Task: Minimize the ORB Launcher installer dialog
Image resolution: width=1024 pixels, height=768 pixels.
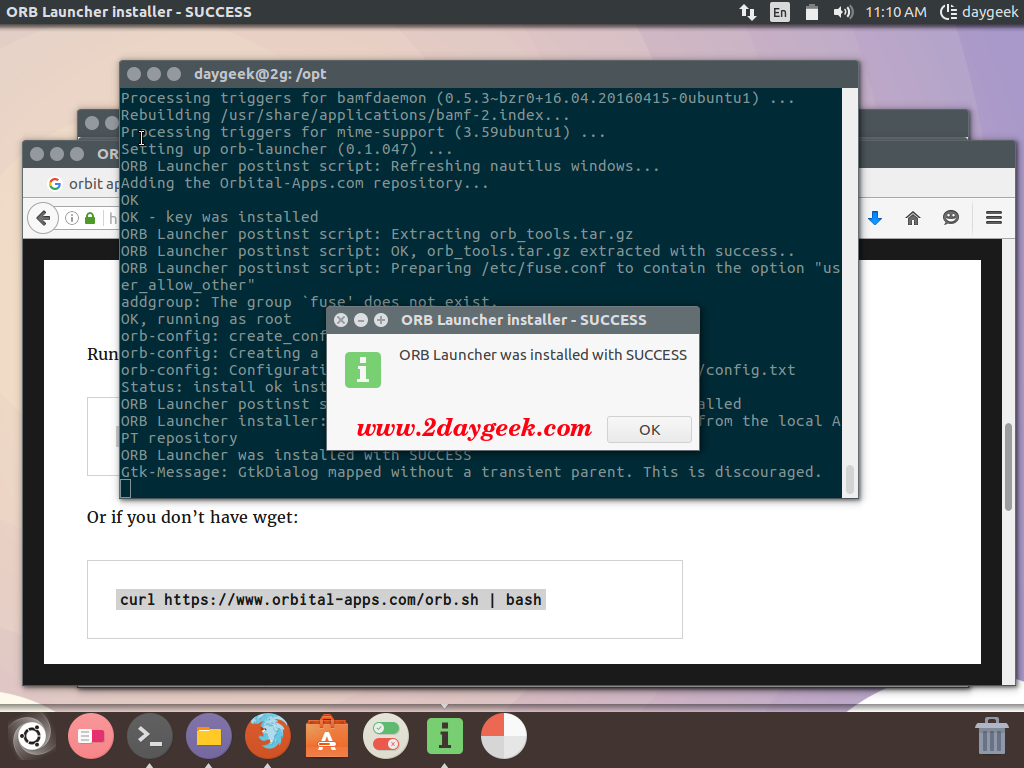Action: [x=360, y=320]
